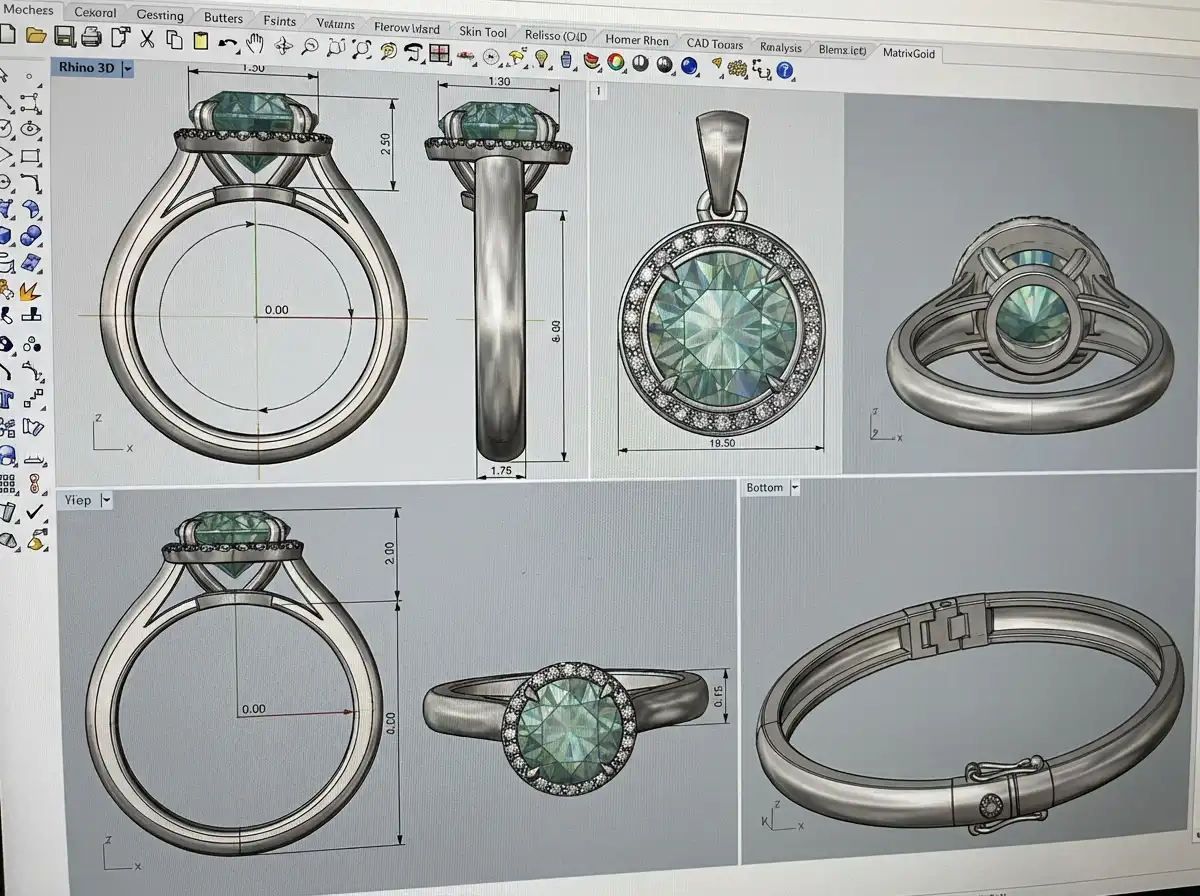Click the Ranalysis tab label
This screenshot has height=896, width=1200.
pyautogui.click(x=780, y=46)
